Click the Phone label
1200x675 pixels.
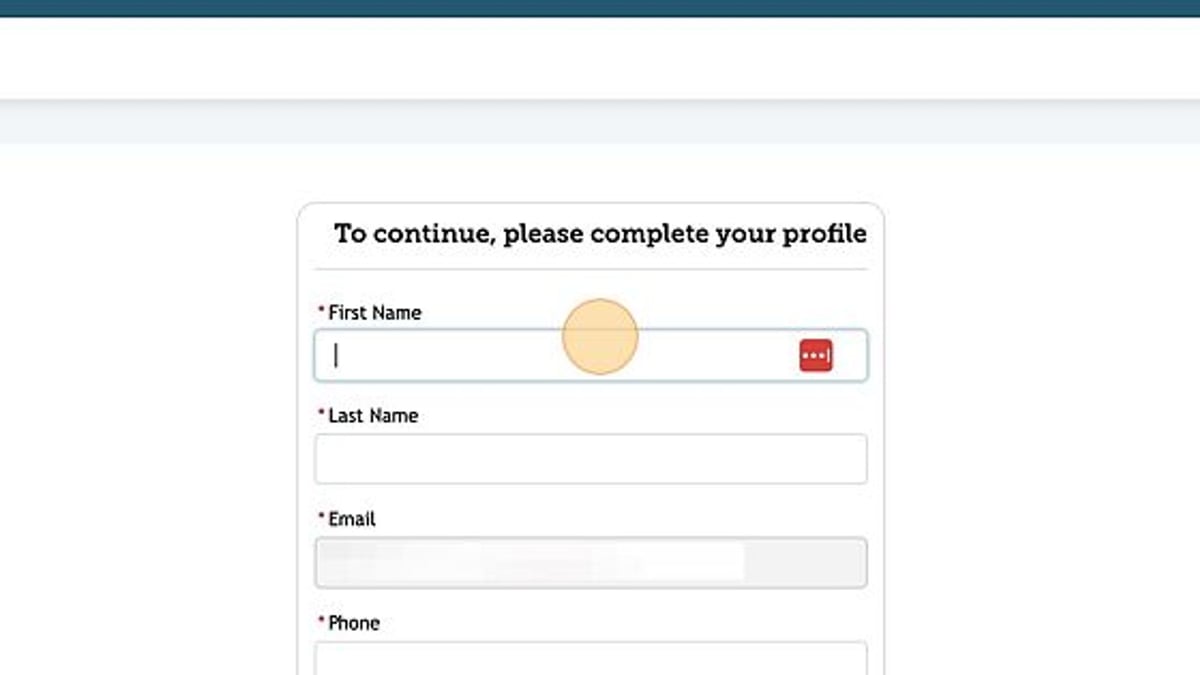[353, 622]
